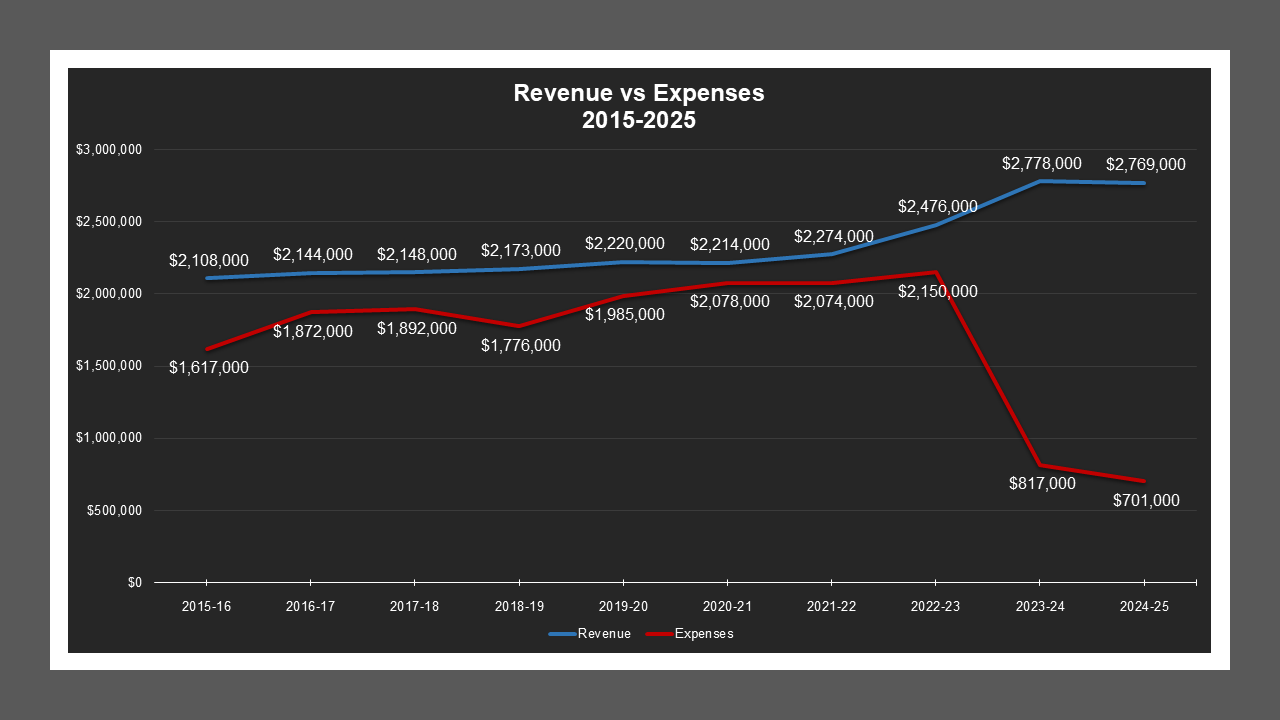This screenshot has height=720, width=1280.
Task: Click the $2,108,000 revenue data label
Action: click(x=208, y=260)
